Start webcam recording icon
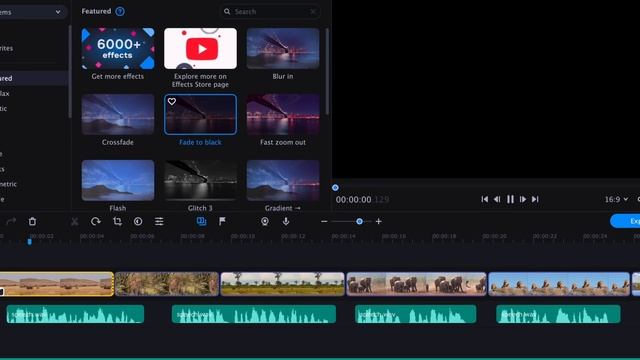This screenshot has height=360, width=640. click(265, 221)
